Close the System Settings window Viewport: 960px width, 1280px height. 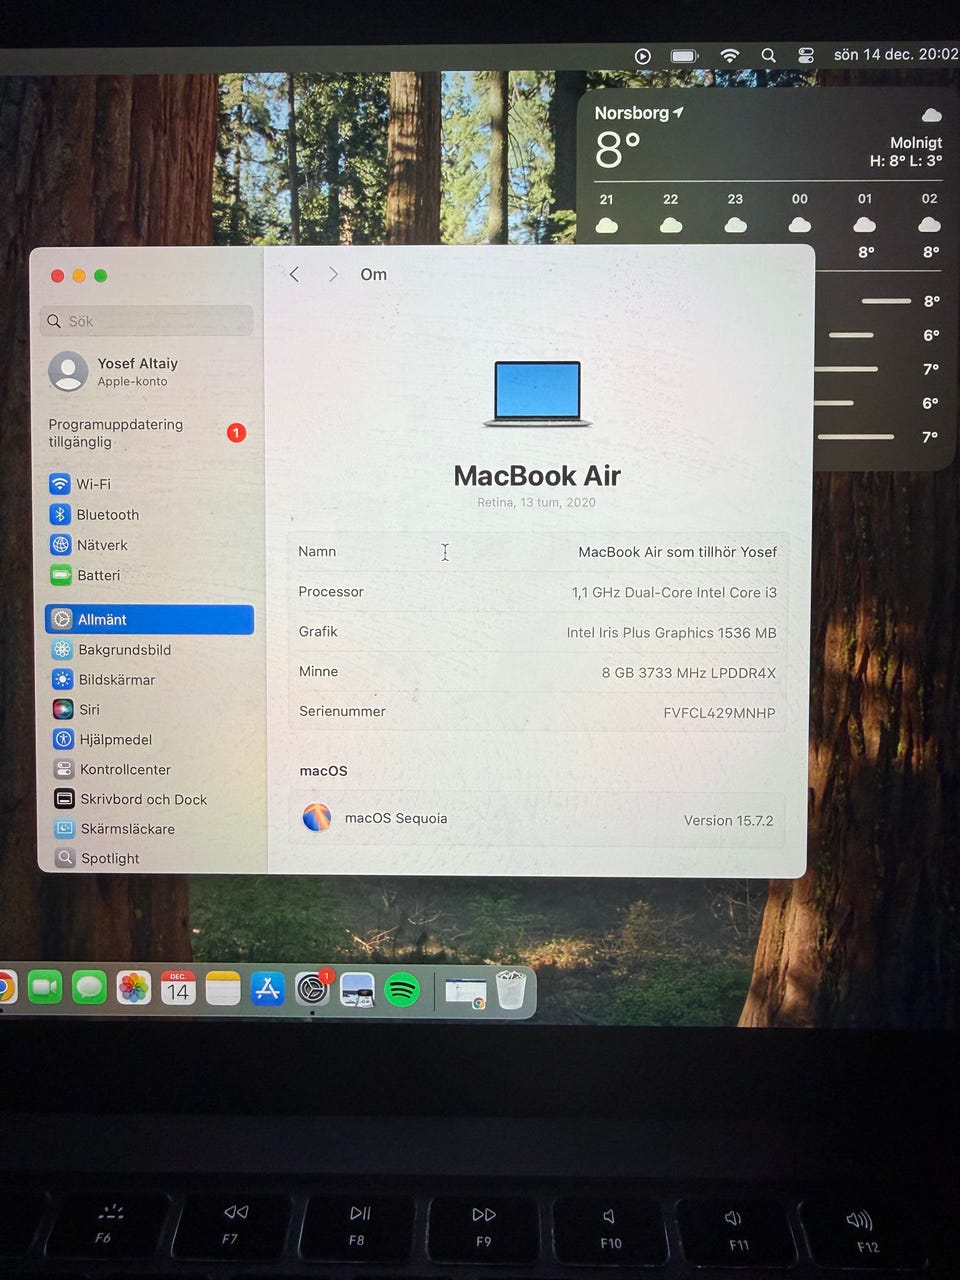point(58,276)
